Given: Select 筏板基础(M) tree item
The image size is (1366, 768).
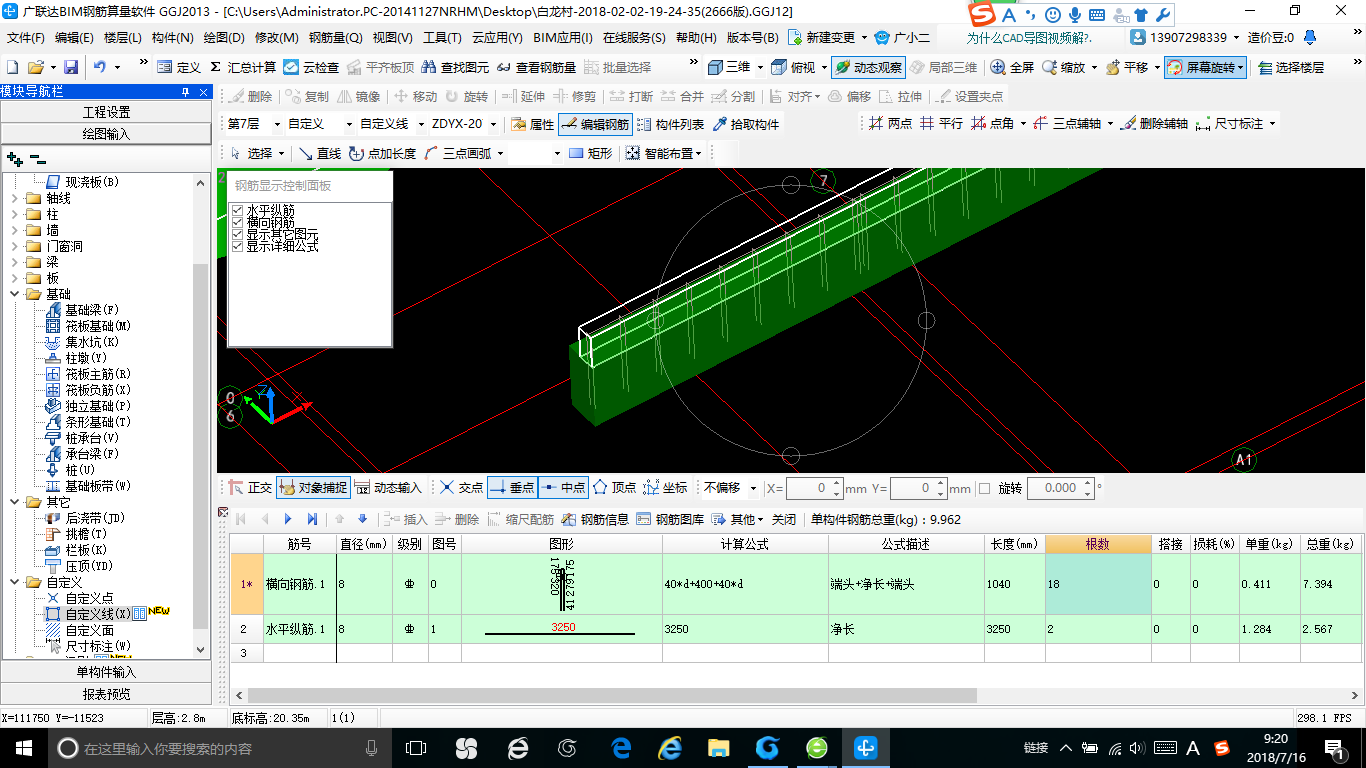Looking at the screenshot, I should [x=98, y=326].
